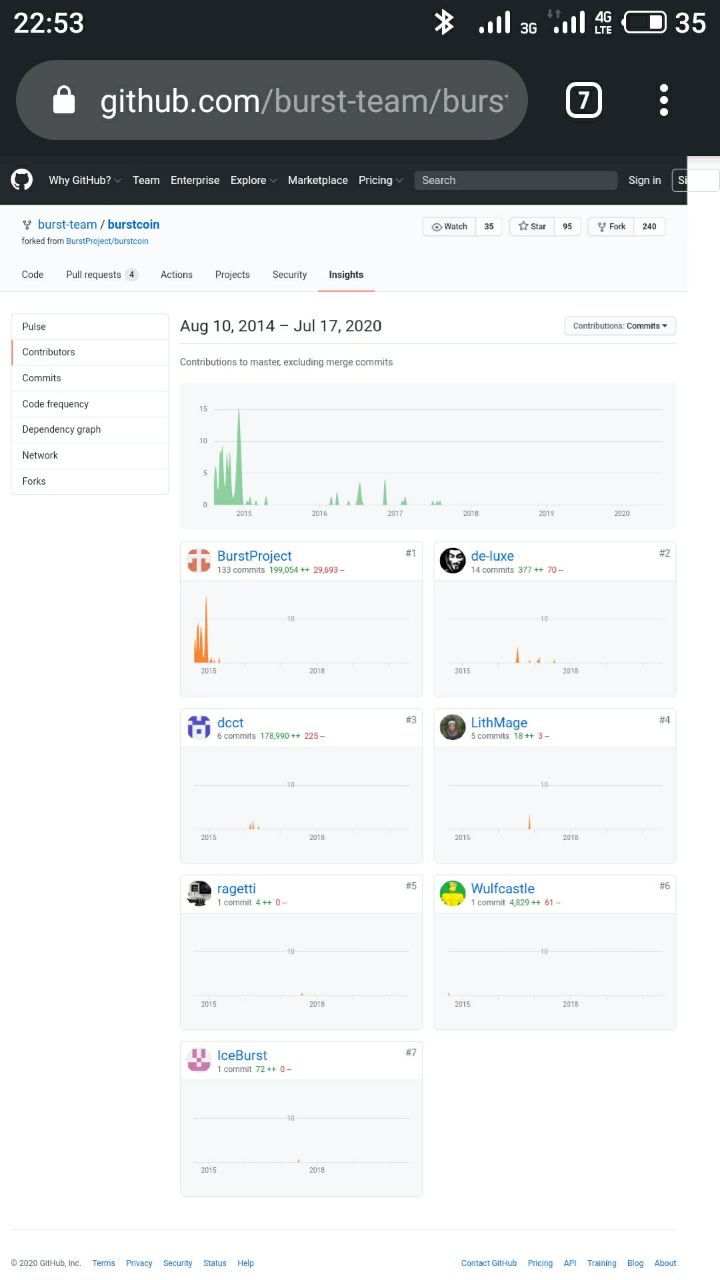Open Dependency graph in the sidebar
Image resolution: width=720 pixels, height=1280 pixels.
pyautogui.click(x=90, y=429)
